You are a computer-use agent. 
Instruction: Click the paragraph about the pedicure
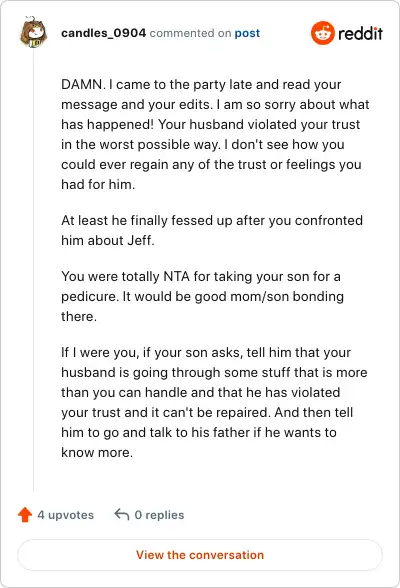202,296
